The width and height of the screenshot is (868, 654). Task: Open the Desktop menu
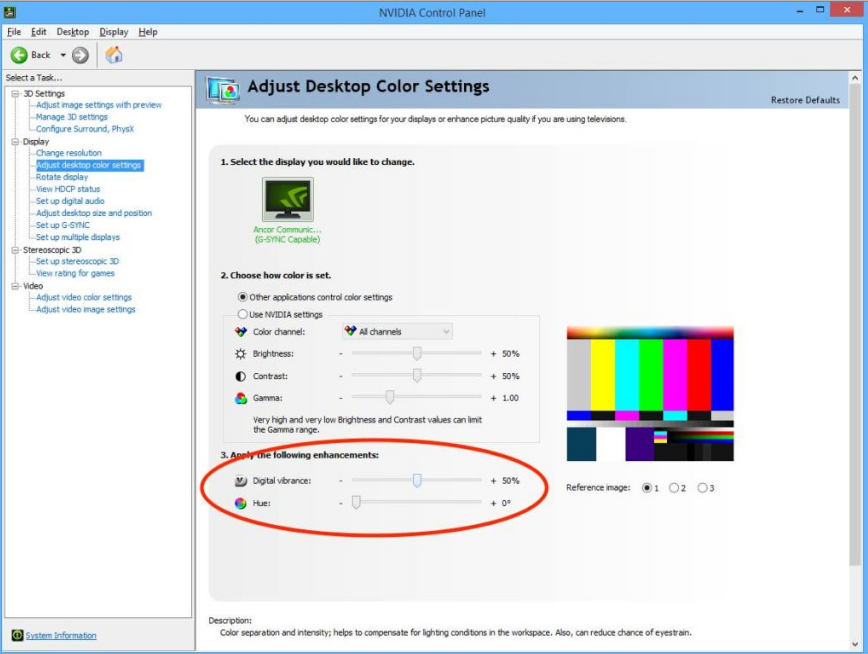pyautogui.click(x=73, y=32)
